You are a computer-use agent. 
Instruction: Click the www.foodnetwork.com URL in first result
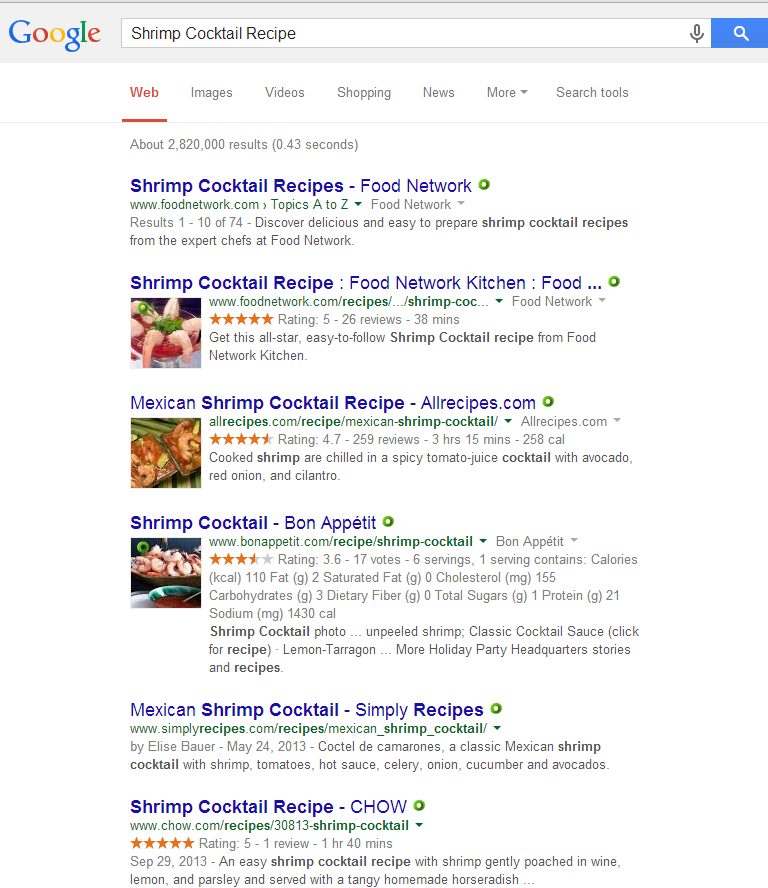[194, 204]
